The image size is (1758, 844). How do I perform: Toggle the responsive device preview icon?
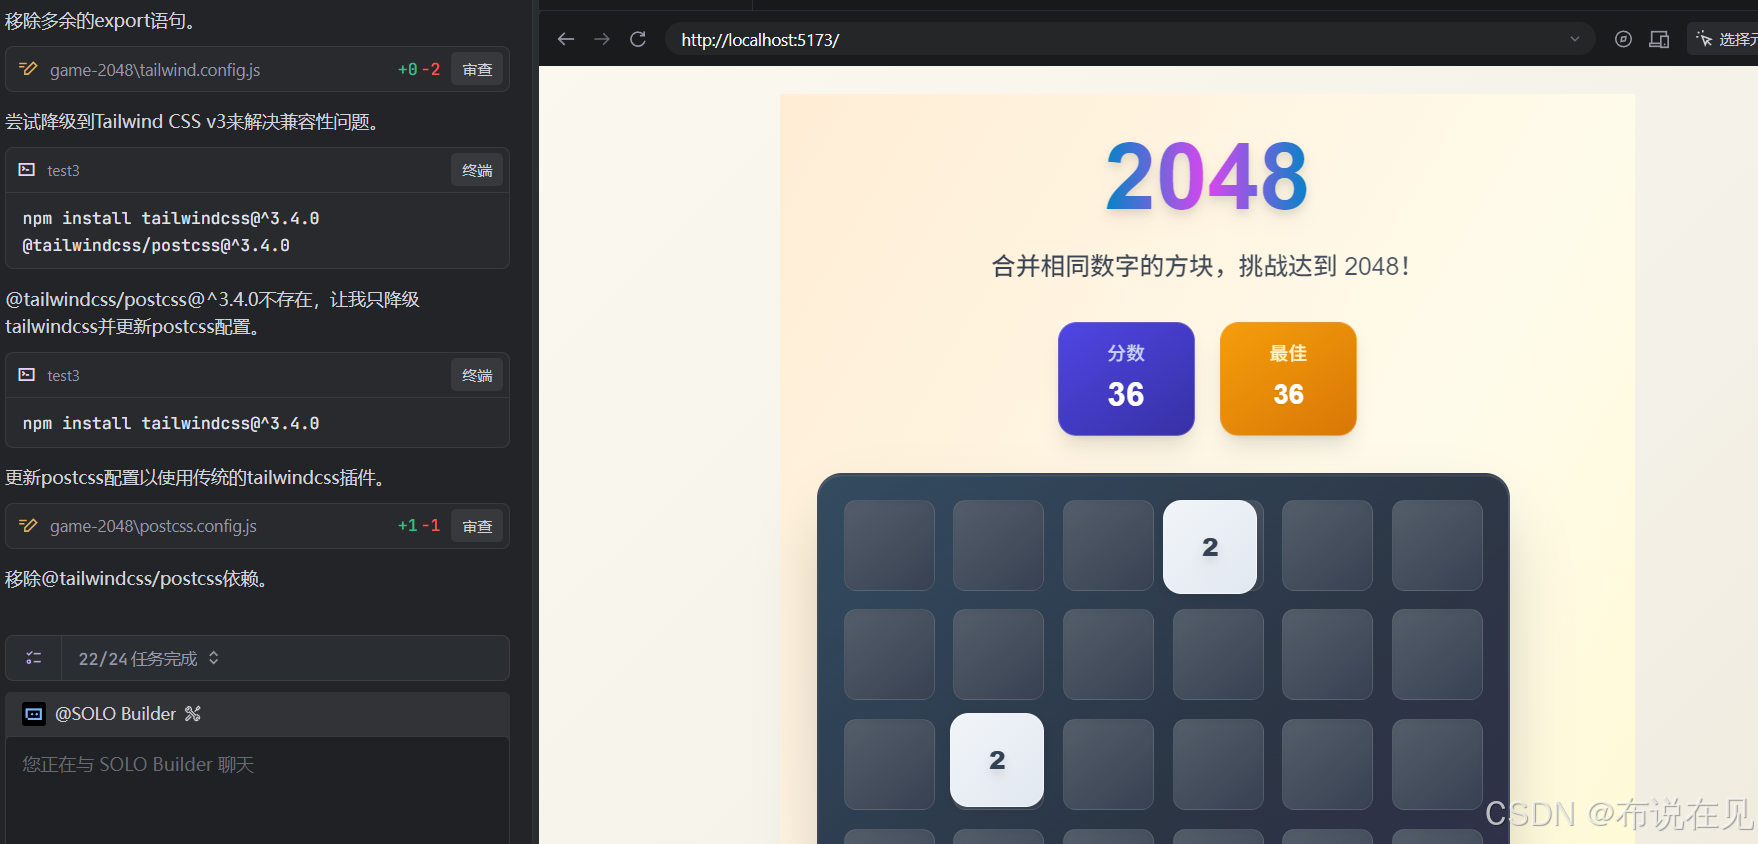pos(1659,39)
